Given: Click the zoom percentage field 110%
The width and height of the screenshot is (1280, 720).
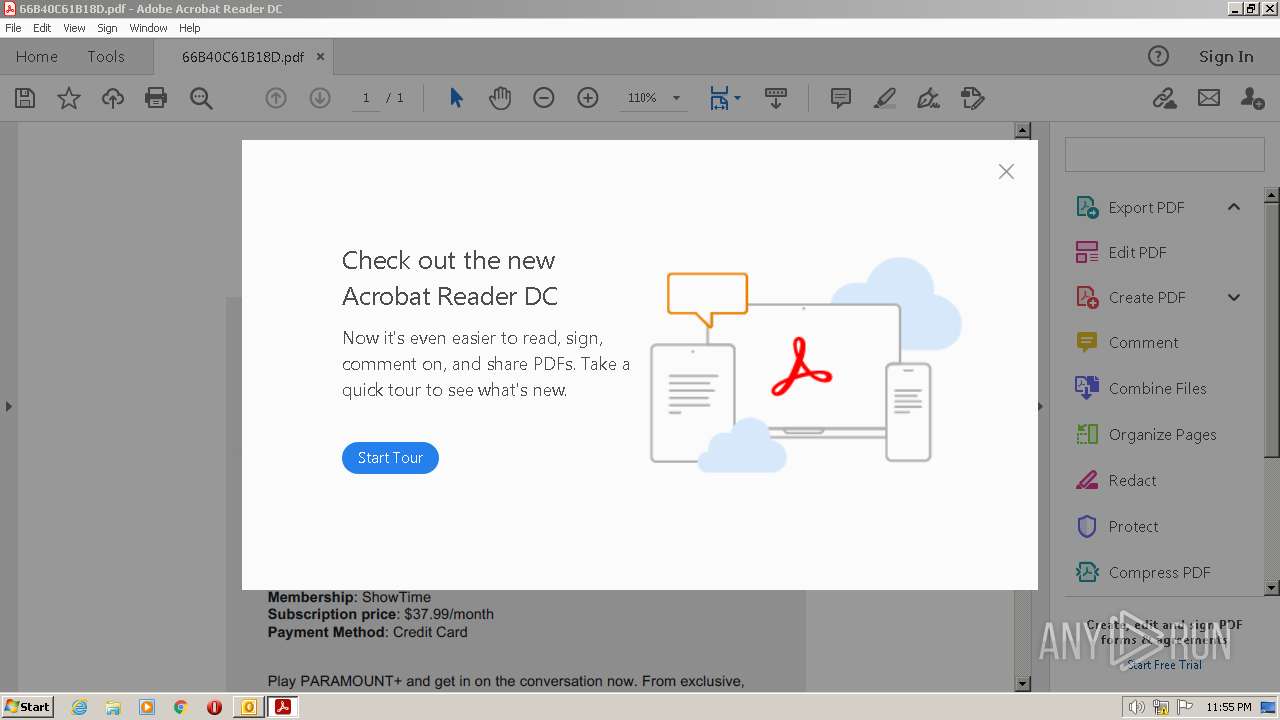Looking at the screenshot, I should [x=642, y=98].
